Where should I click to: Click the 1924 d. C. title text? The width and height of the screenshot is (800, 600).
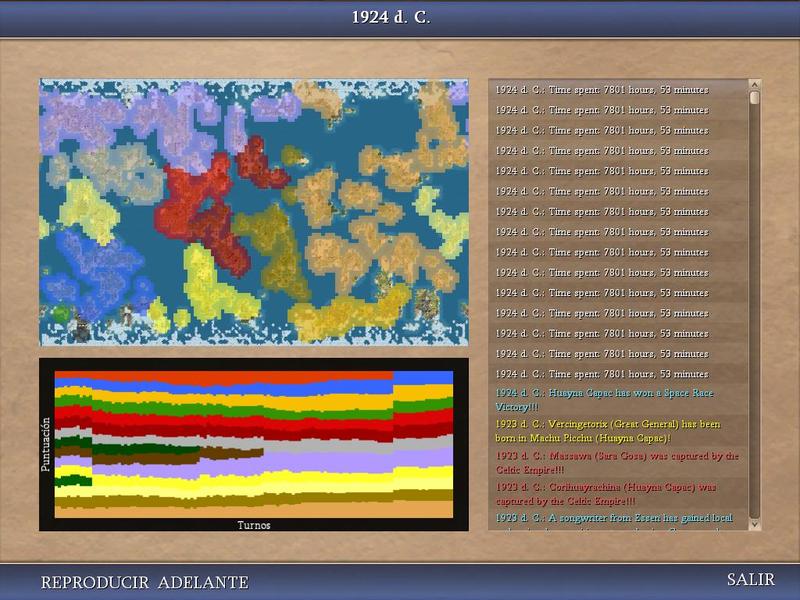391,17
